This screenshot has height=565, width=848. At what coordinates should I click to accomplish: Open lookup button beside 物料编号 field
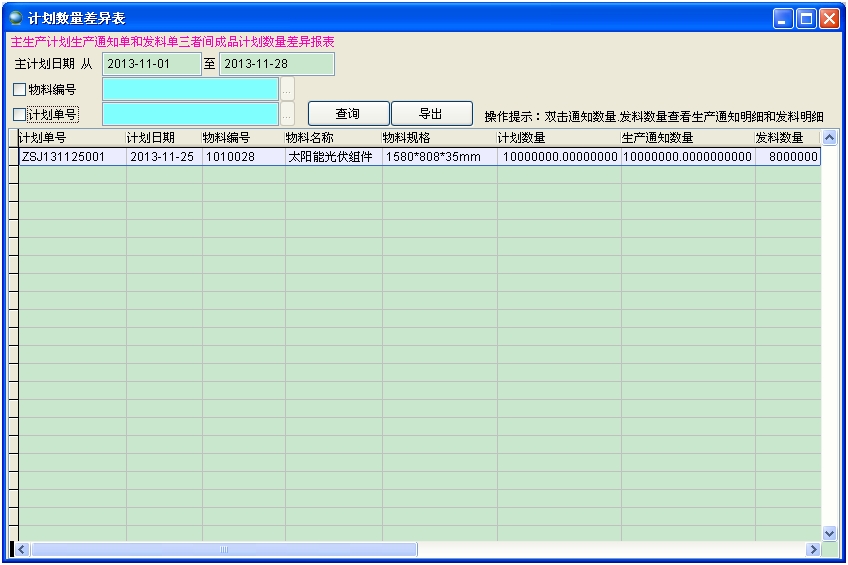288,89
